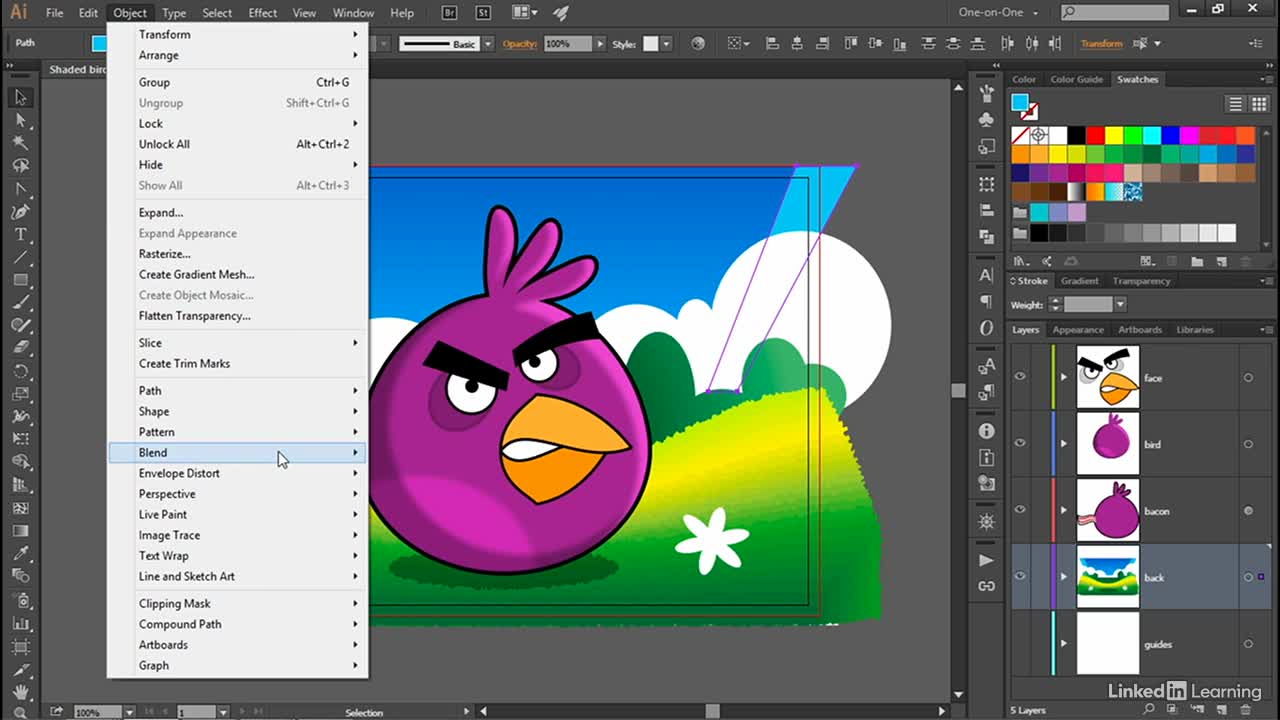This screenshot has width=1280, height=720.
Task: Select the Rotate tool
Action: coord(20,371)
